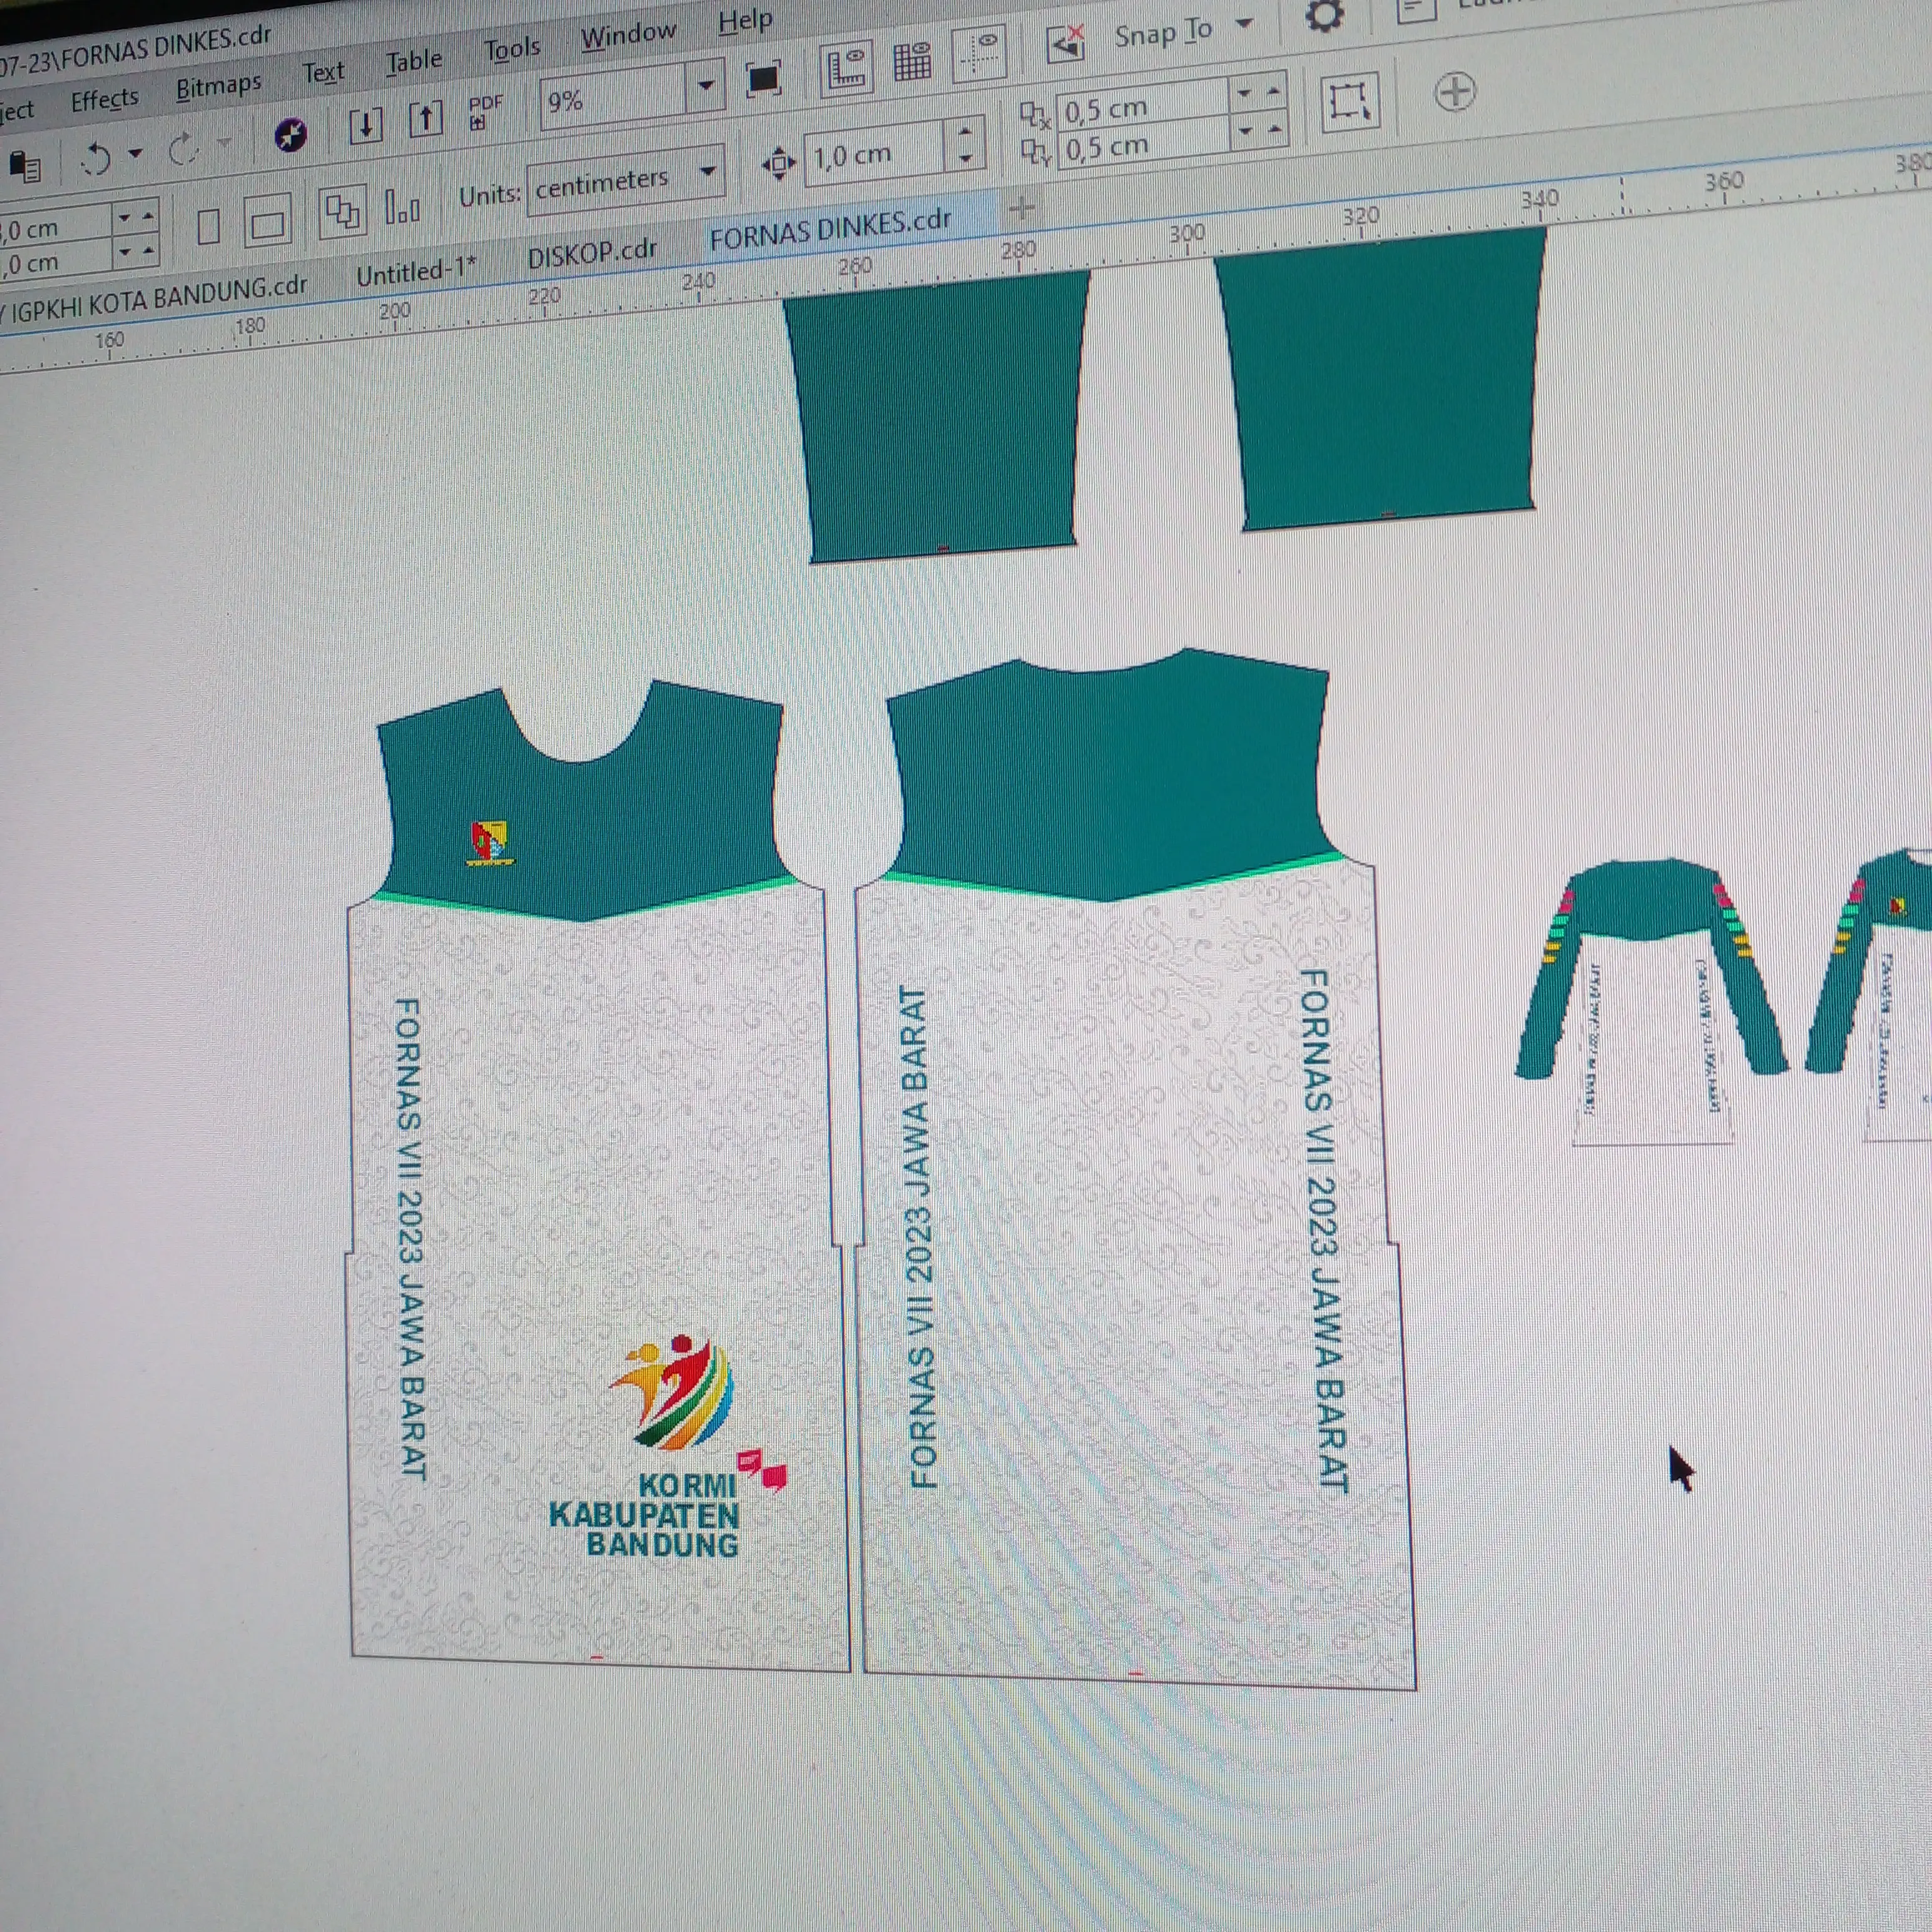1932x1932 pixels.
Task: Toggle Show Rulers button
Action: coord(847,69)
